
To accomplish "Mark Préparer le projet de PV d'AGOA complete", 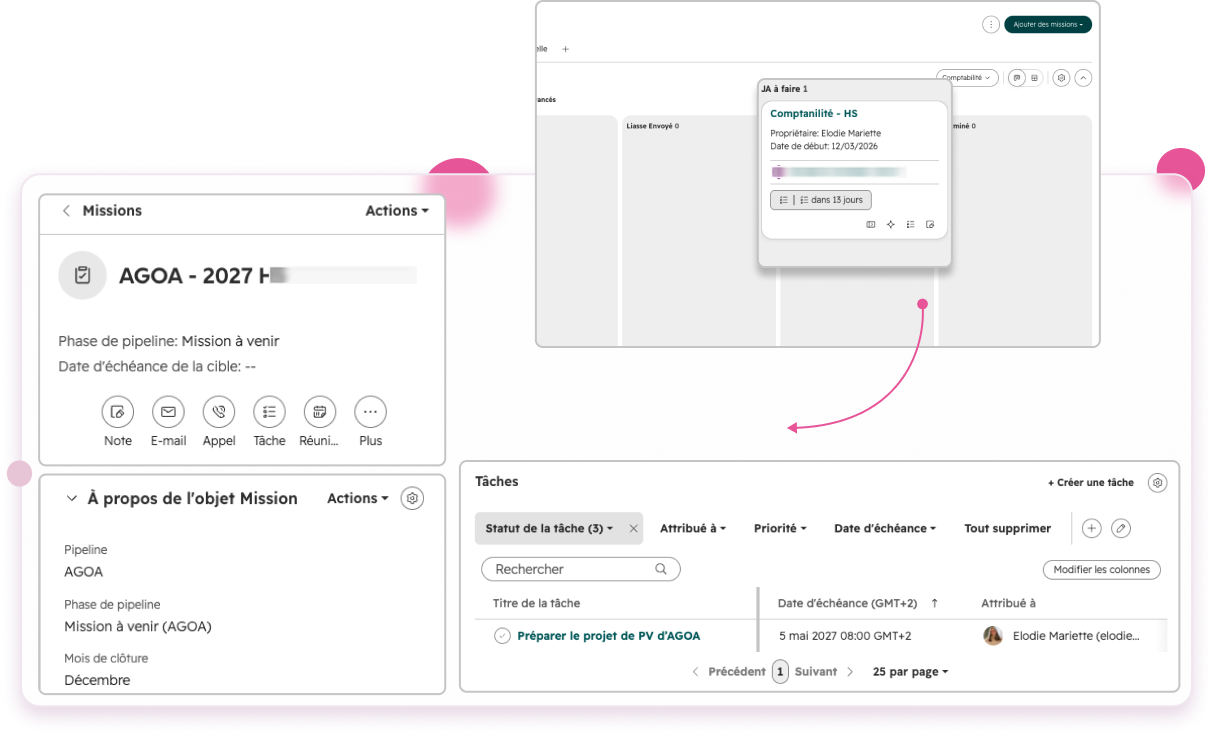I will click(502, 636).
